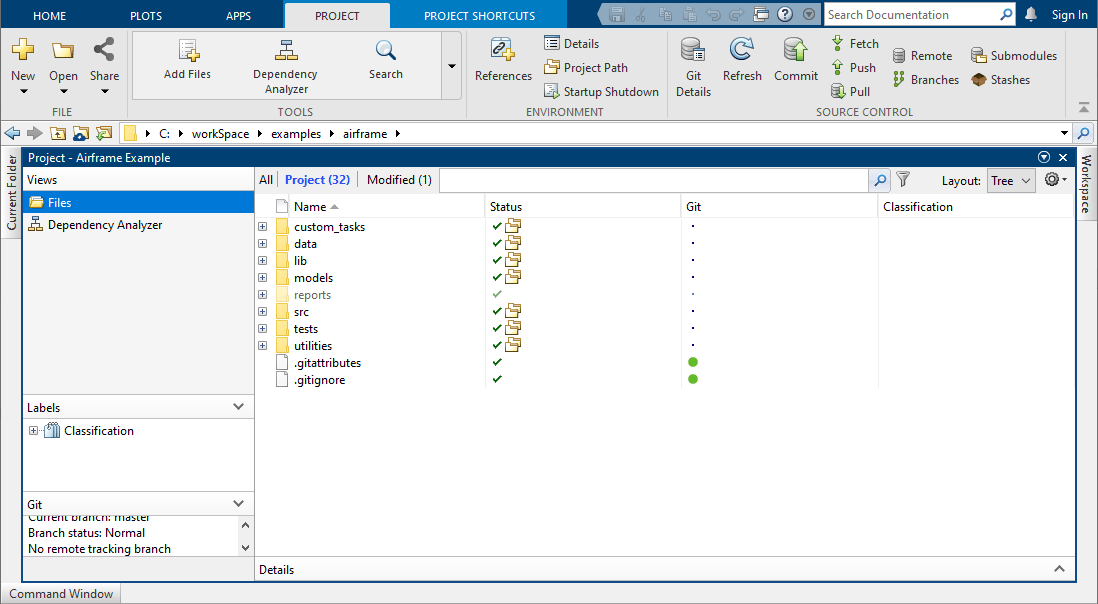
Task: Switch to the PLOTS tab
Action: click(x=145, y=16)
